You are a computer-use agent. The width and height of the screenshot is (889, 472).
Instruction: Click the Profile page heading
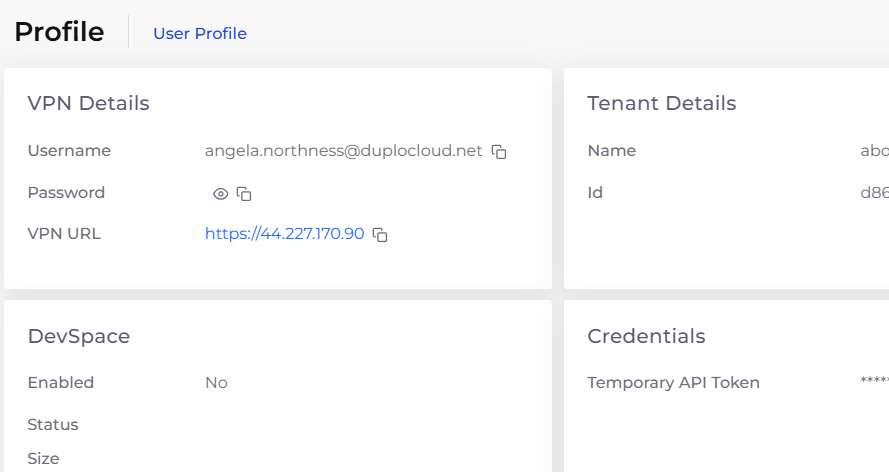60,32
